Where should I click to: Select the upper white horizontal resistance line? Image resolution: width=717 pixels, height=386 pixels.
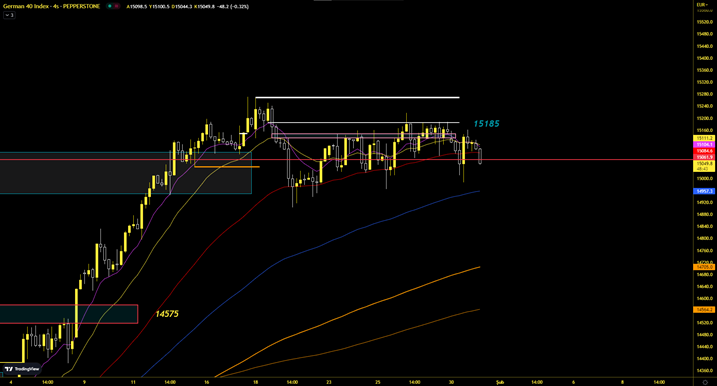pos(357,97)
